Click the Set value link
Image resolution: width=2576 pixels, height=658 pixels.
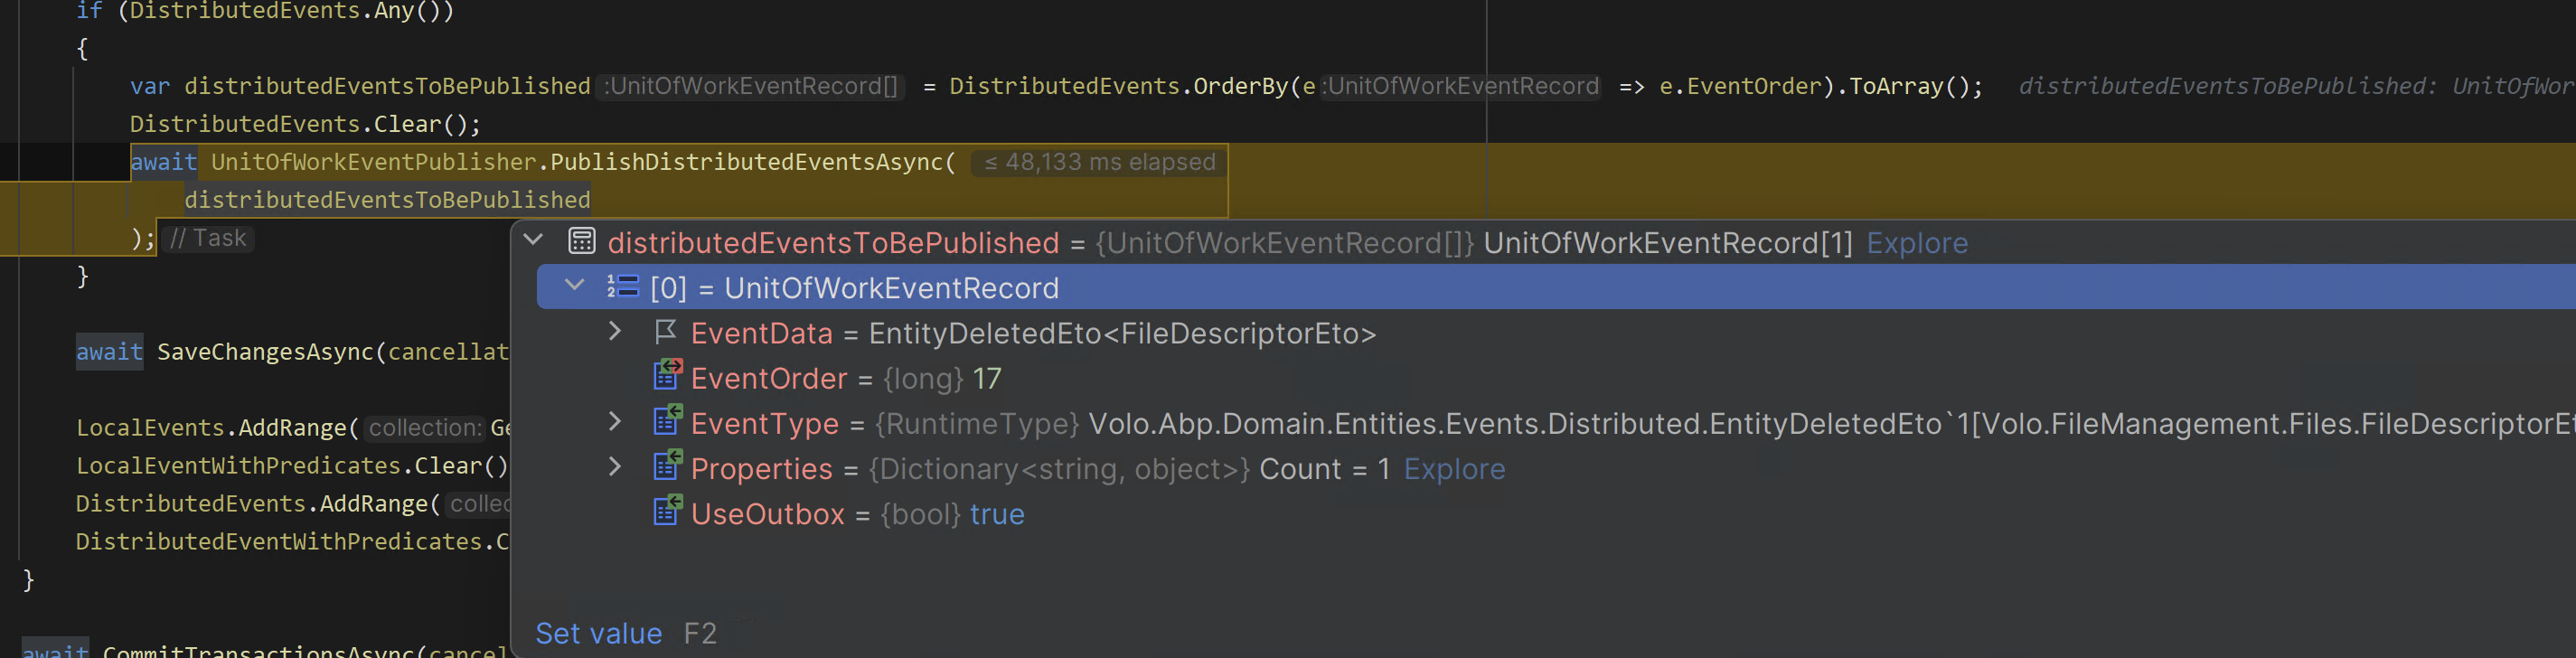598,633
